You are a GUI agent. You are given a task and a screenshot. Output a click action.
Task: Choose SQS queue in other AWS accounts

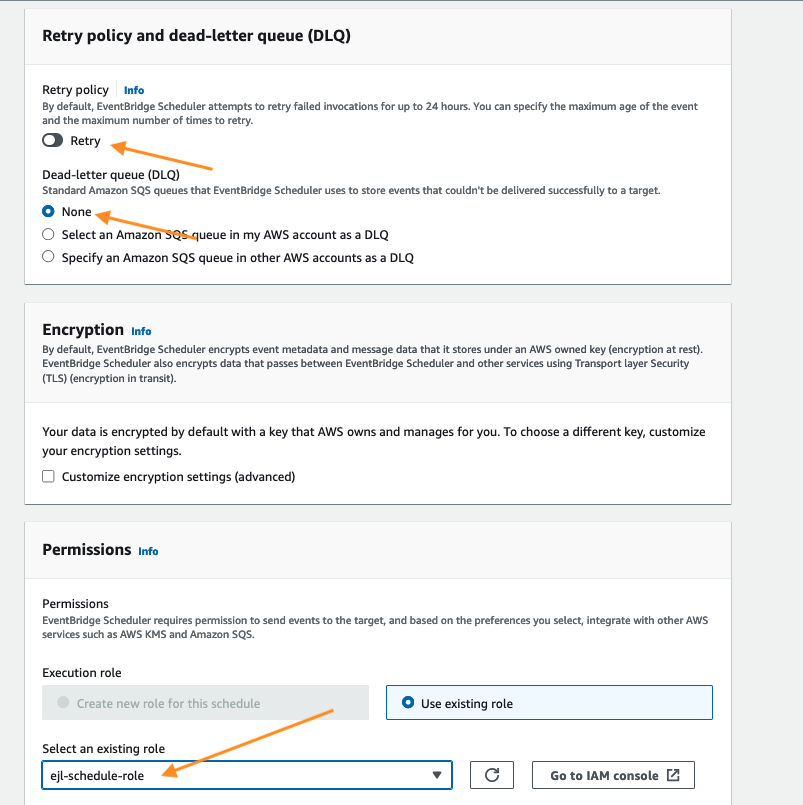click(48, 257)
